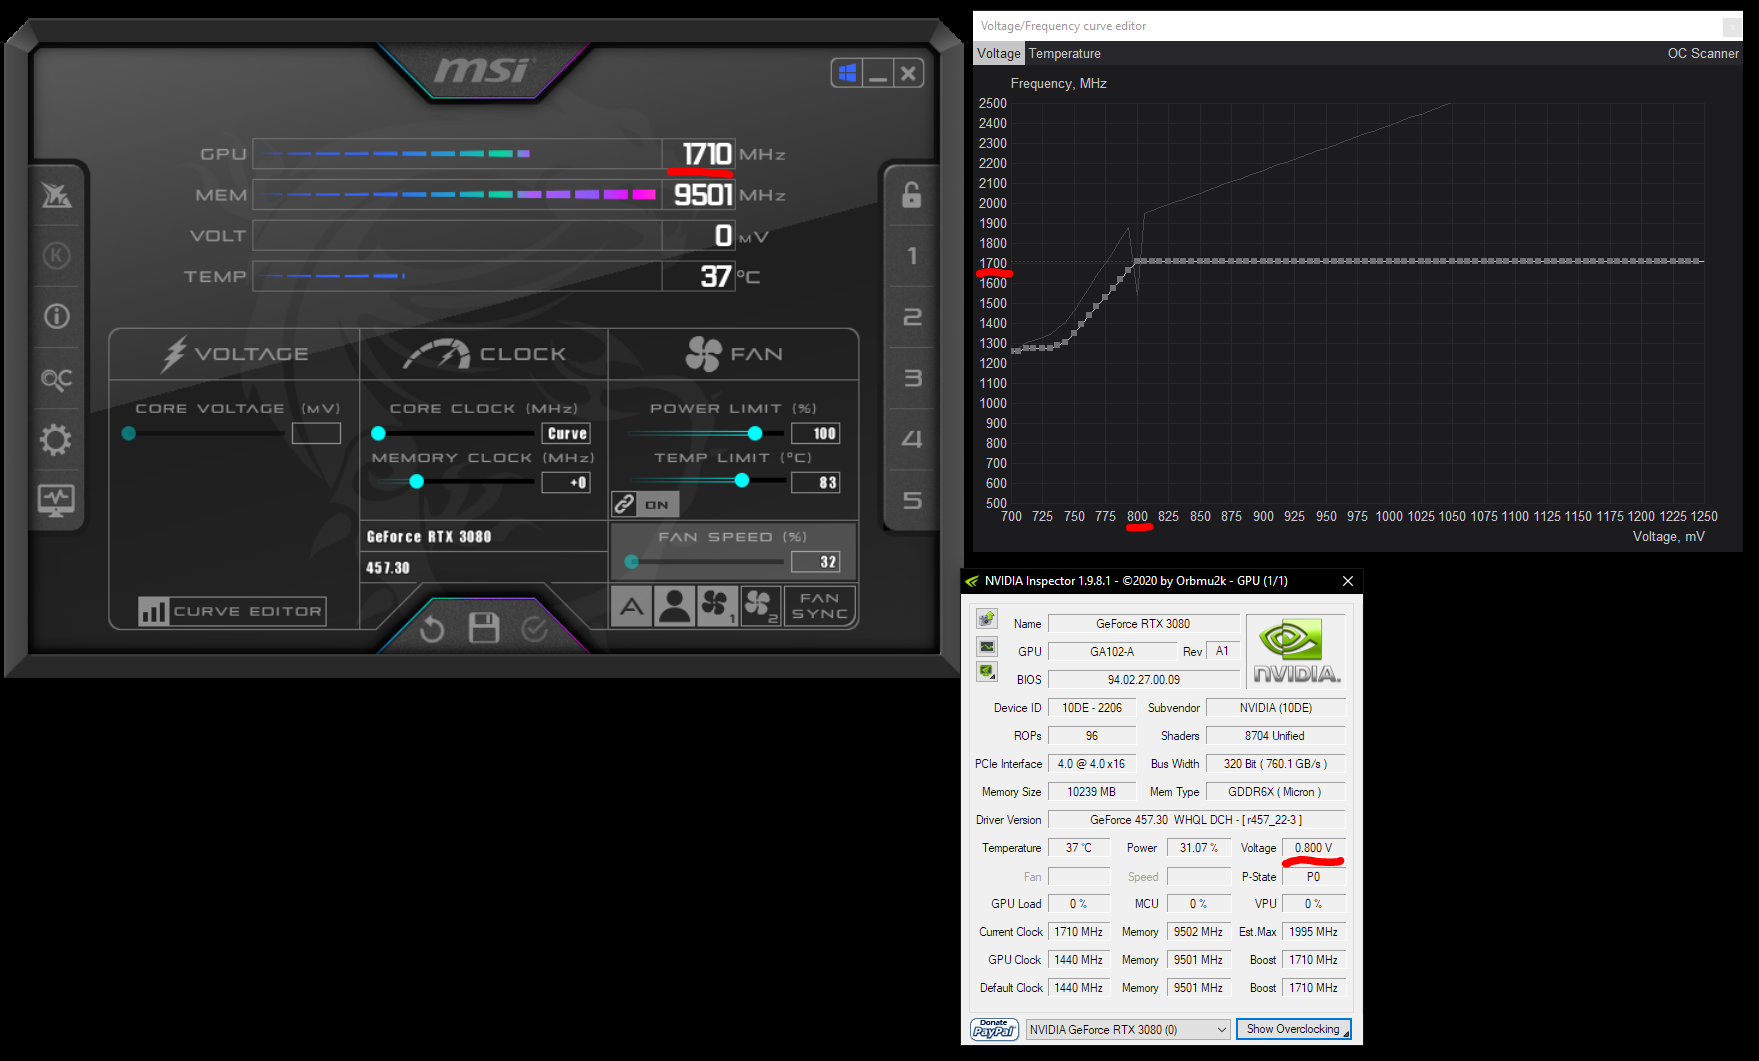Image resolution: width=1759 pixels, height=1061 pixels.
Task: Click OC Scanner in curve editor
Action: [1703, 54]
